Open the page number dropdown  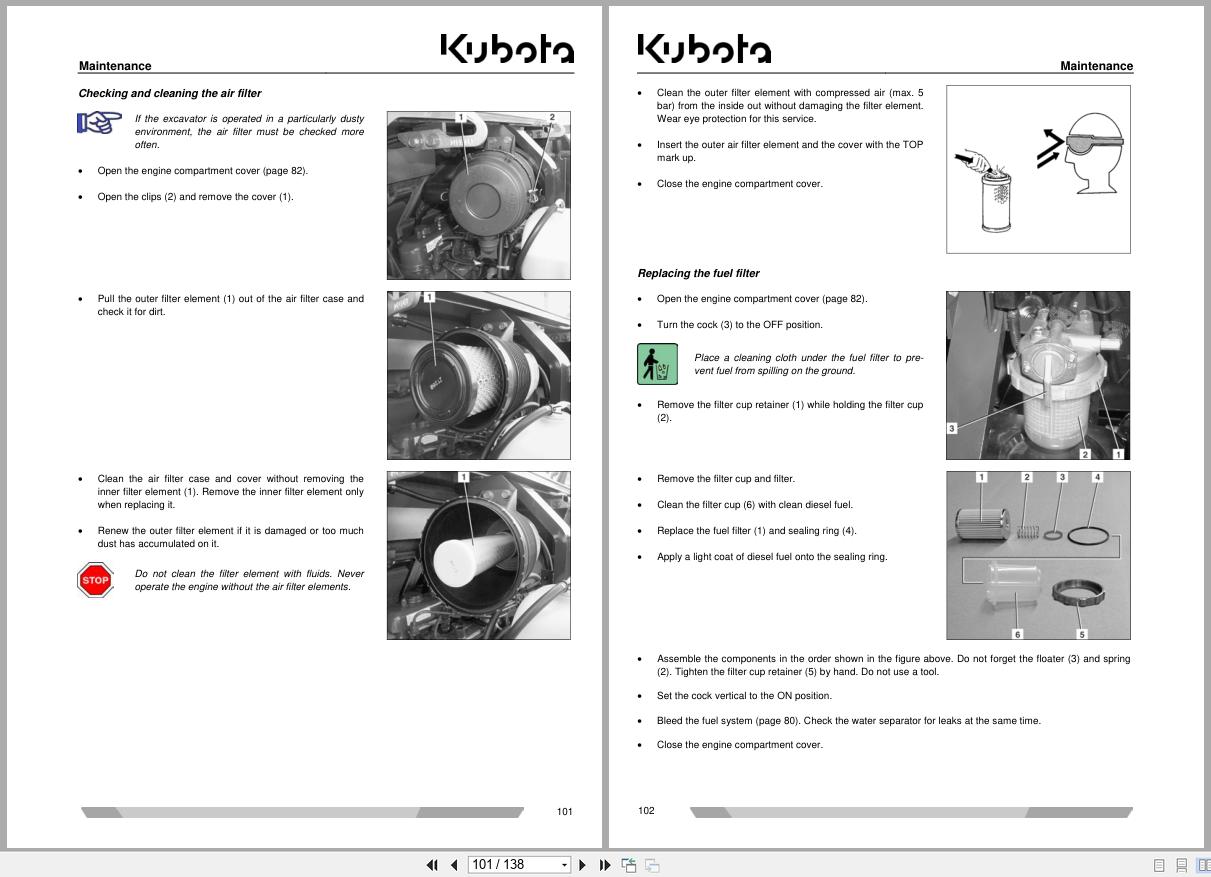tap(563, 864)
